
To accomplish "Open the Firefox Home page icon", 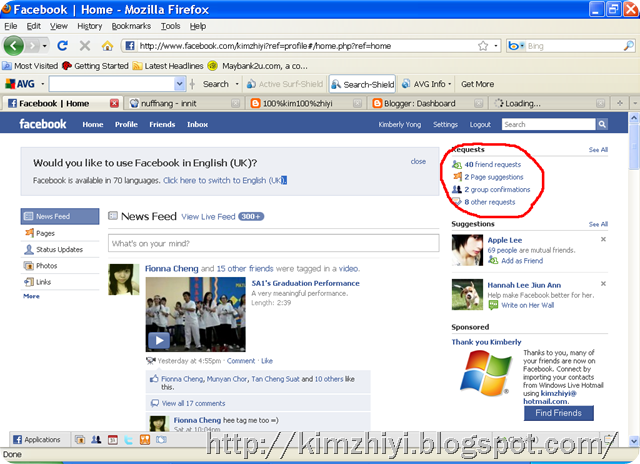I will (107, 46).
